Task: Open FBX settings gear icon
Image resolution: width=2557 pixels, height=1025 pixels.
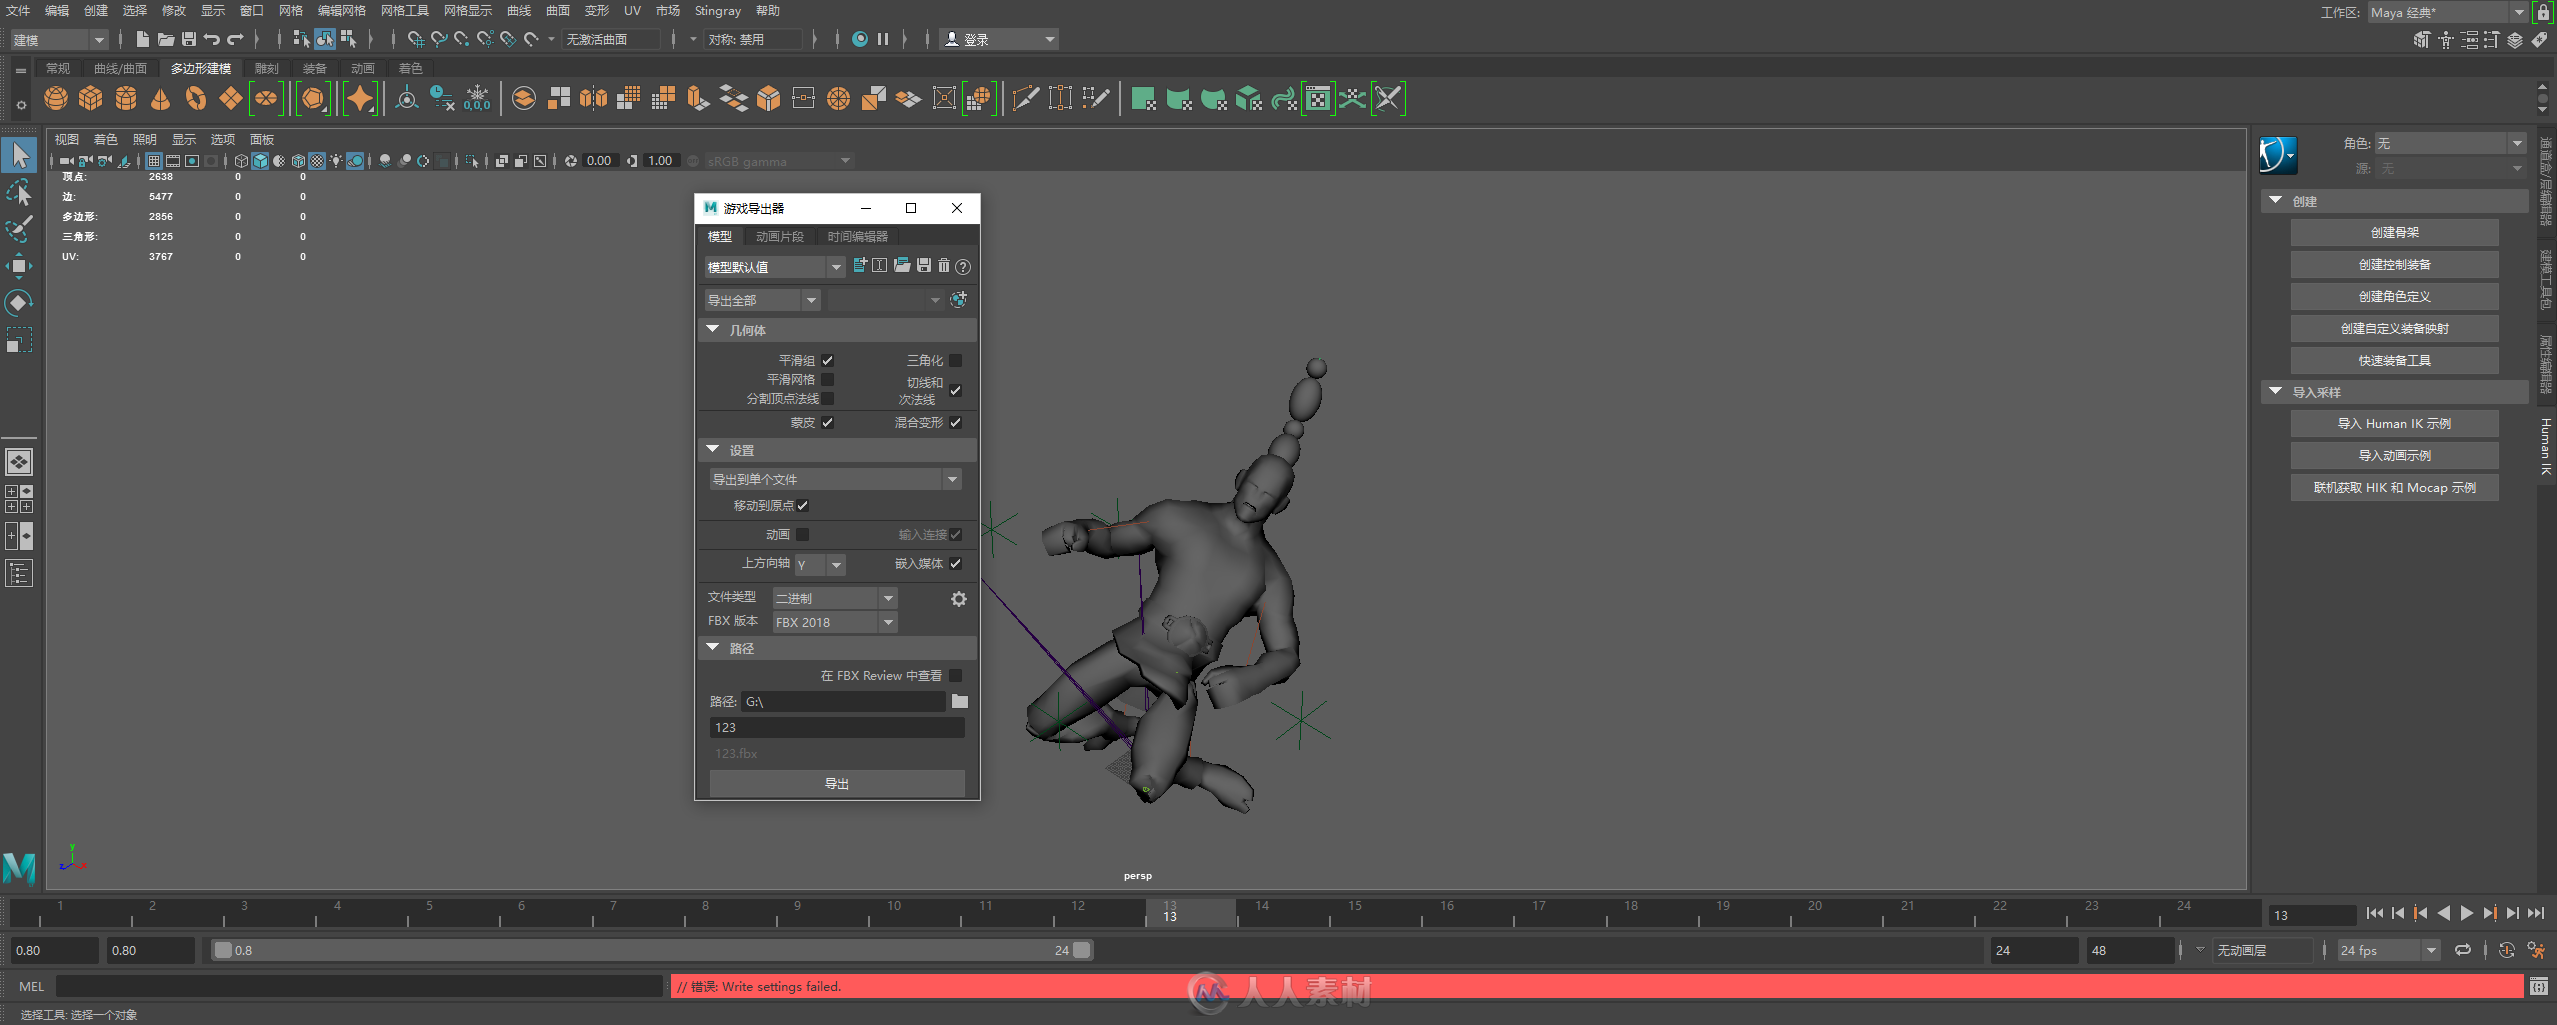Action: (958, 598)
